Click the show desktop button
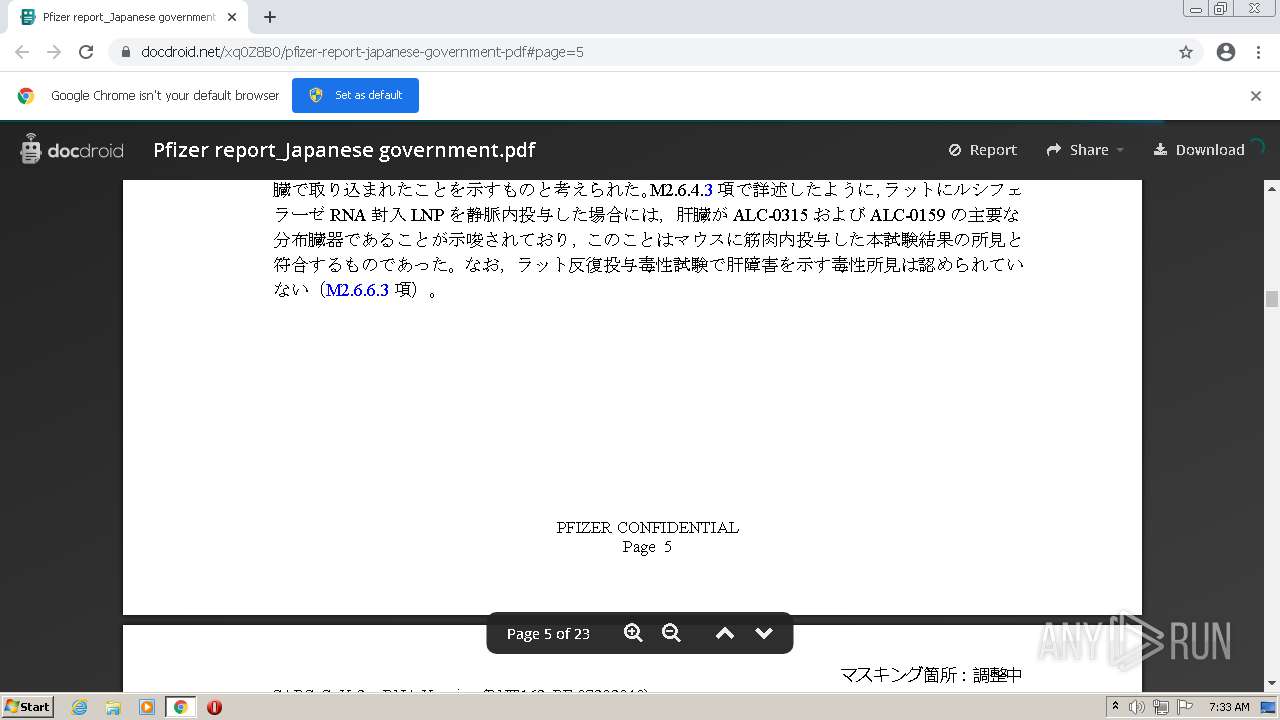Viewport: 1280px width, 720px height. [x=1270, y=707]
